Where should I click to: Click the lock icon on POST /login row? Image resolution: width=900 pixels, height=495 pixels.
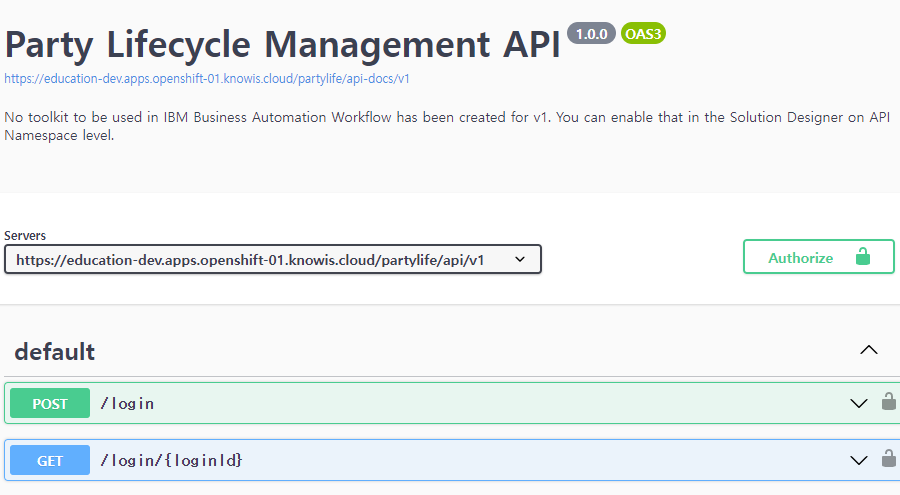(889, 401)
